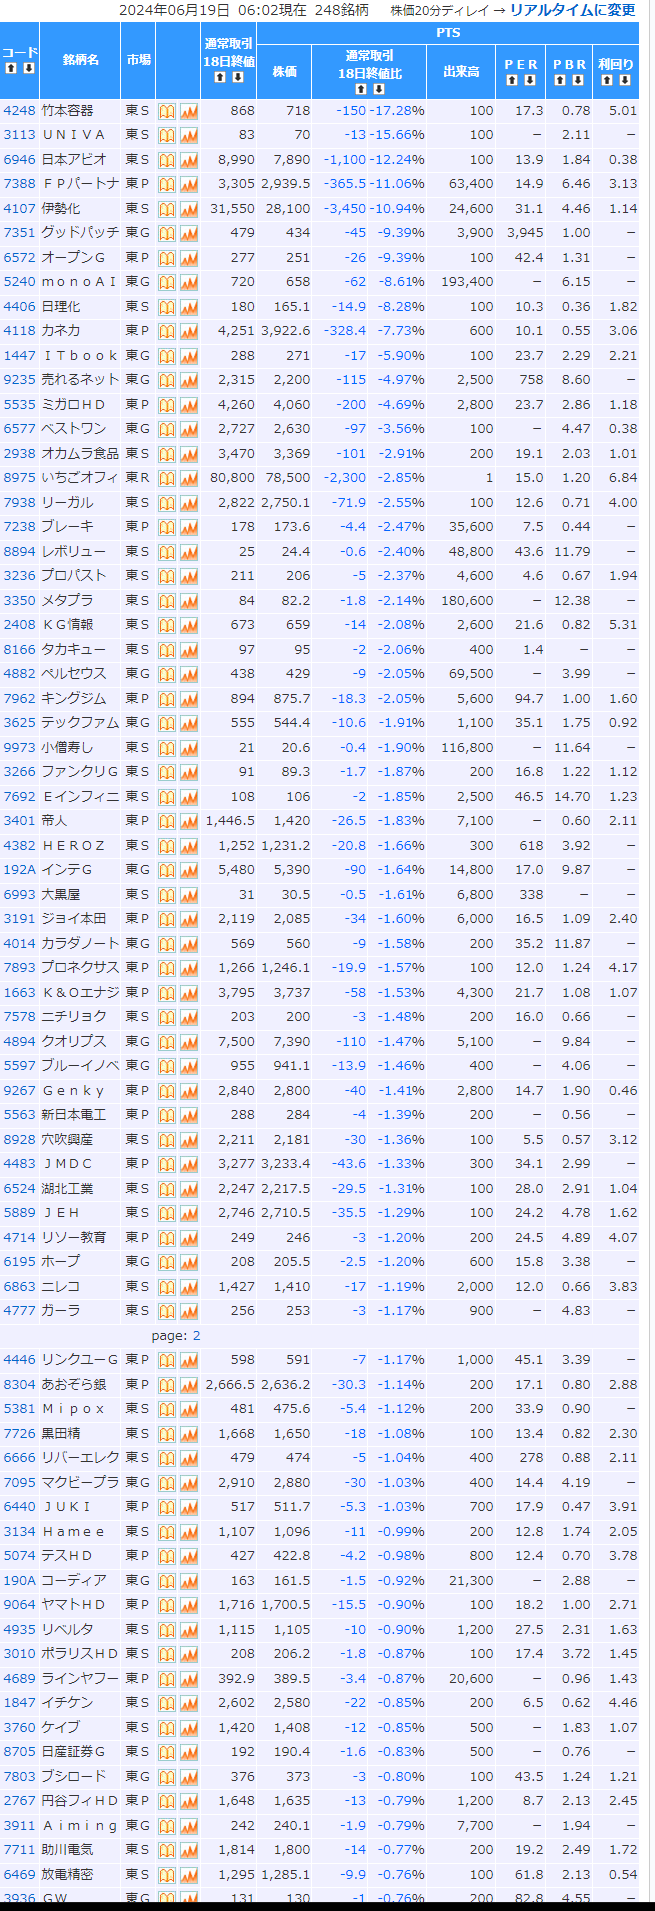This screenshot has width=655, height=1911.
Task: Open stock code 8975 link
Action: pyautogui.click(x=19, y=478)
